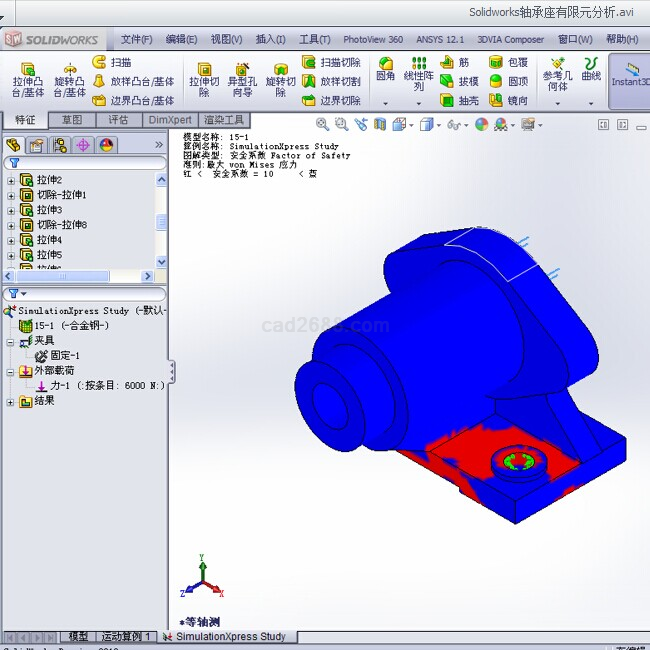The height and width of the screenshot is (650, 650).
Task: Expand the 拉伸2 feature node
Action: pos(11,180)
